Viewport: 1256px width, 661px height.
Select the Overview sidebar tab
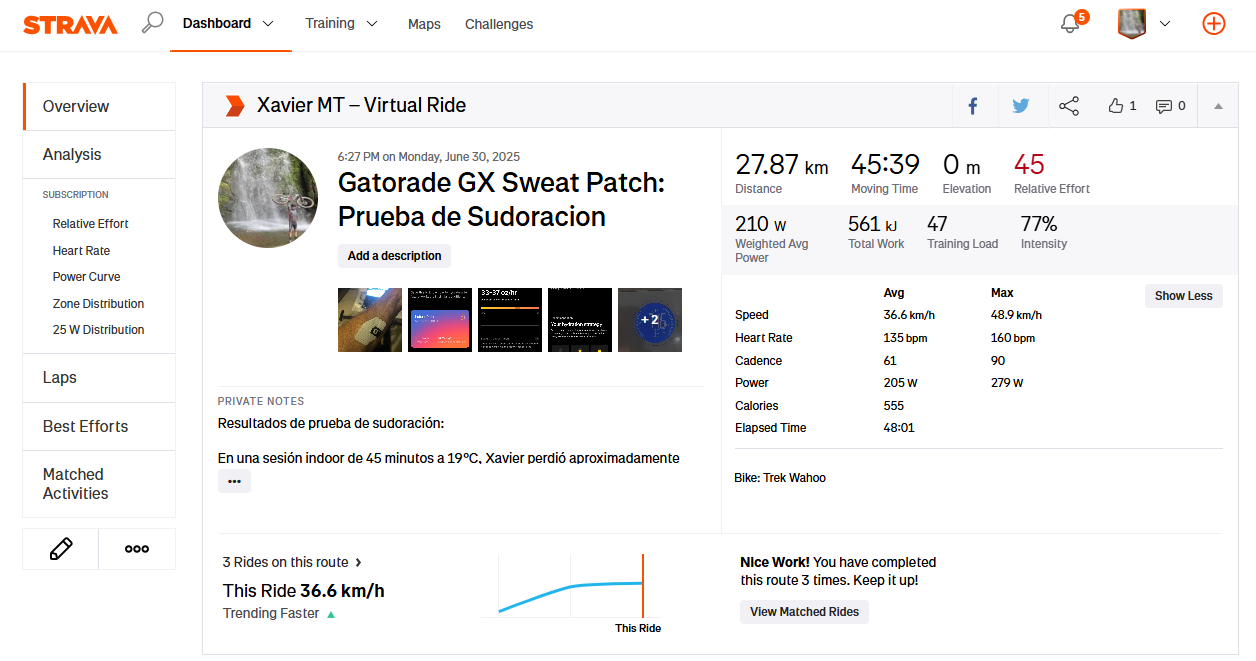click(99, 106)
